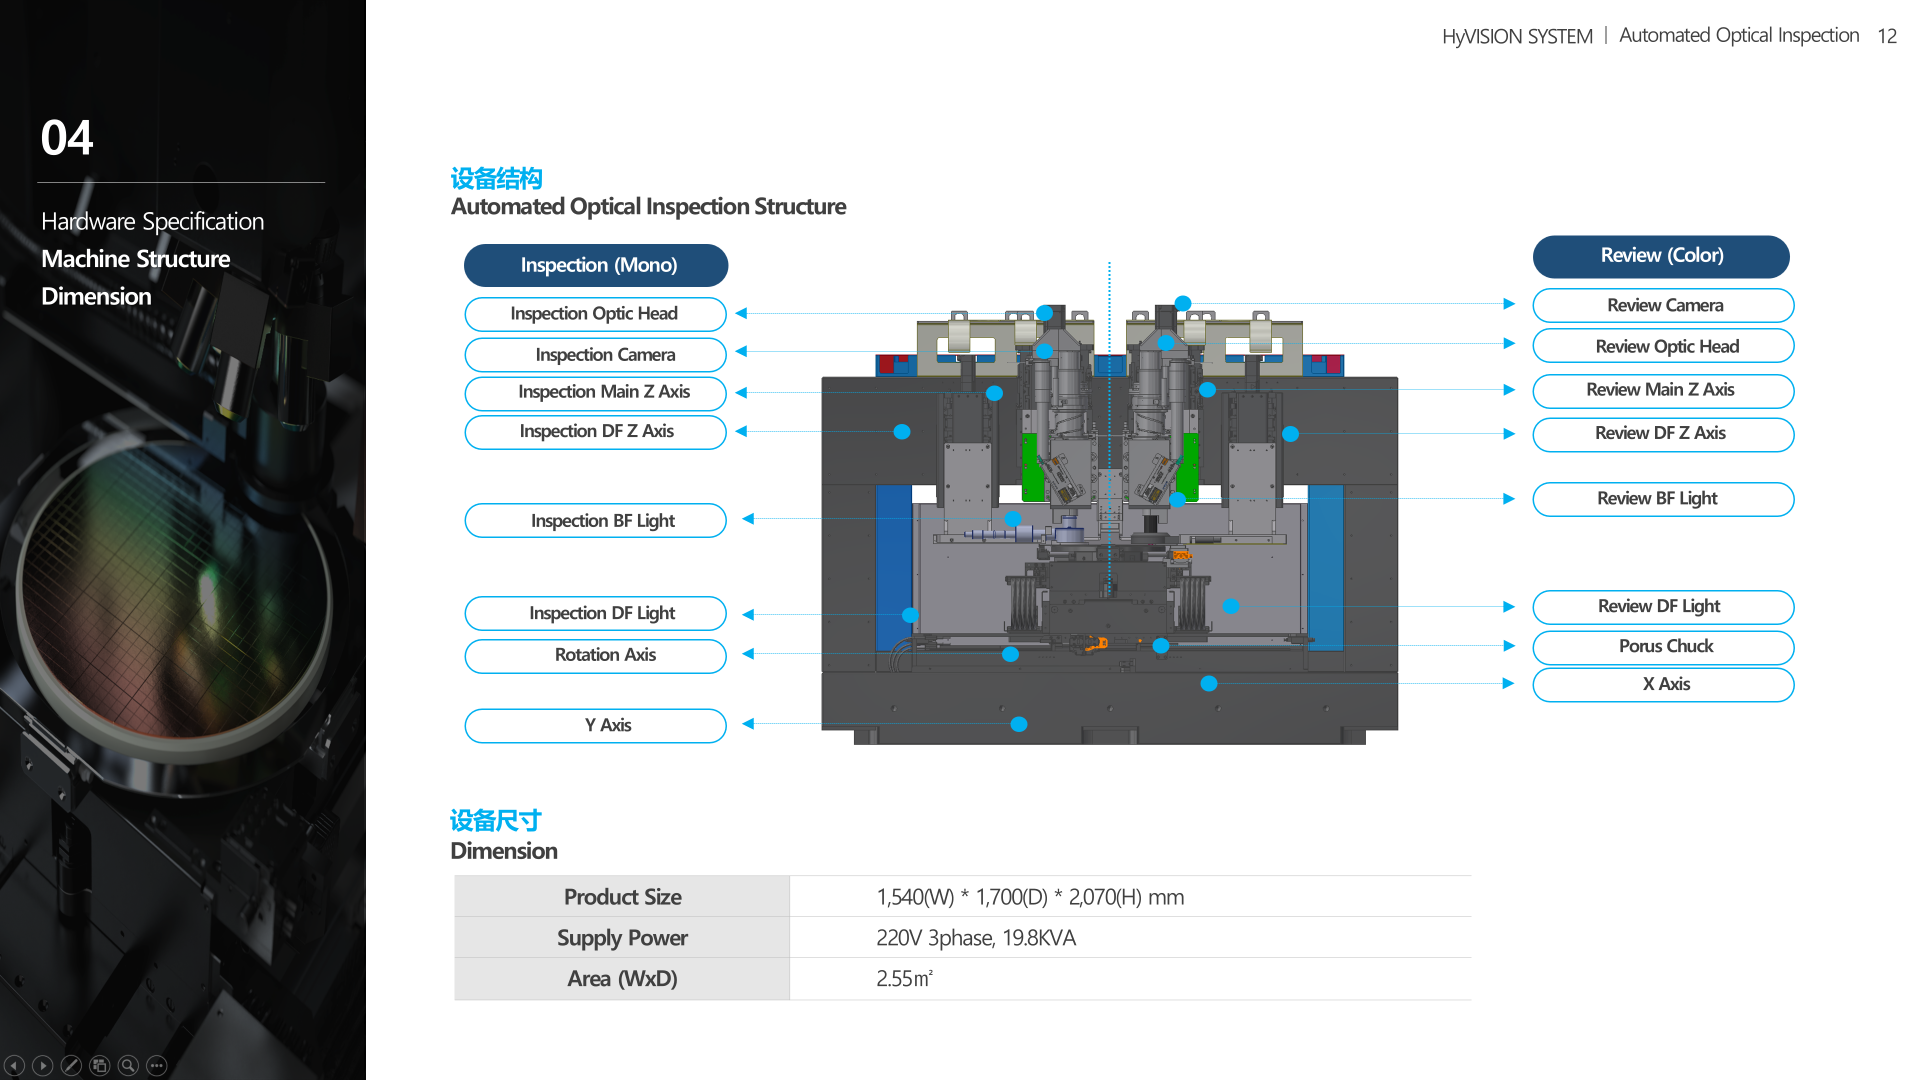Click the 设备结构 heading
Image resolution: width=1920 pixels, height=1080 pixels.
pos(496,179)
